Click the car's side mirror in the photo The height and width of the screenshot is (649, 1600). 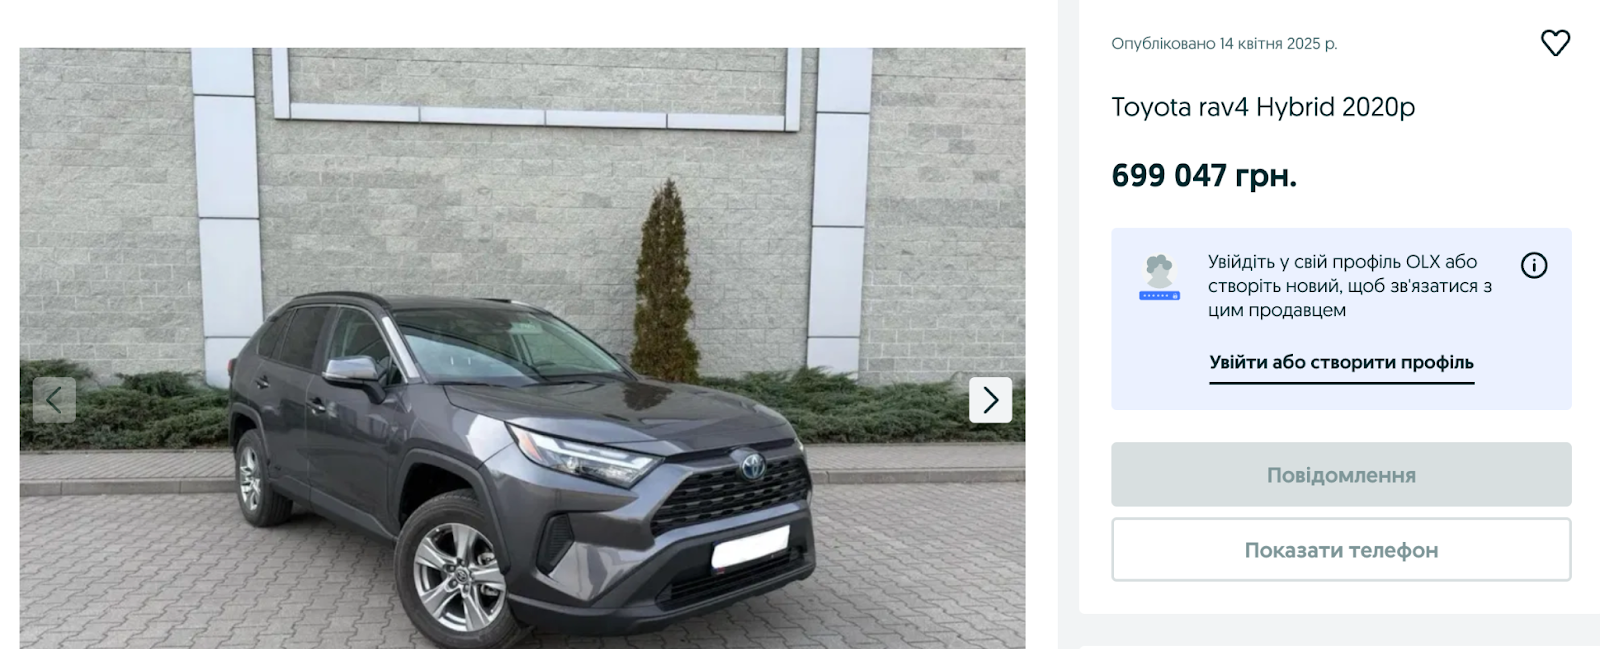point(352,371)
